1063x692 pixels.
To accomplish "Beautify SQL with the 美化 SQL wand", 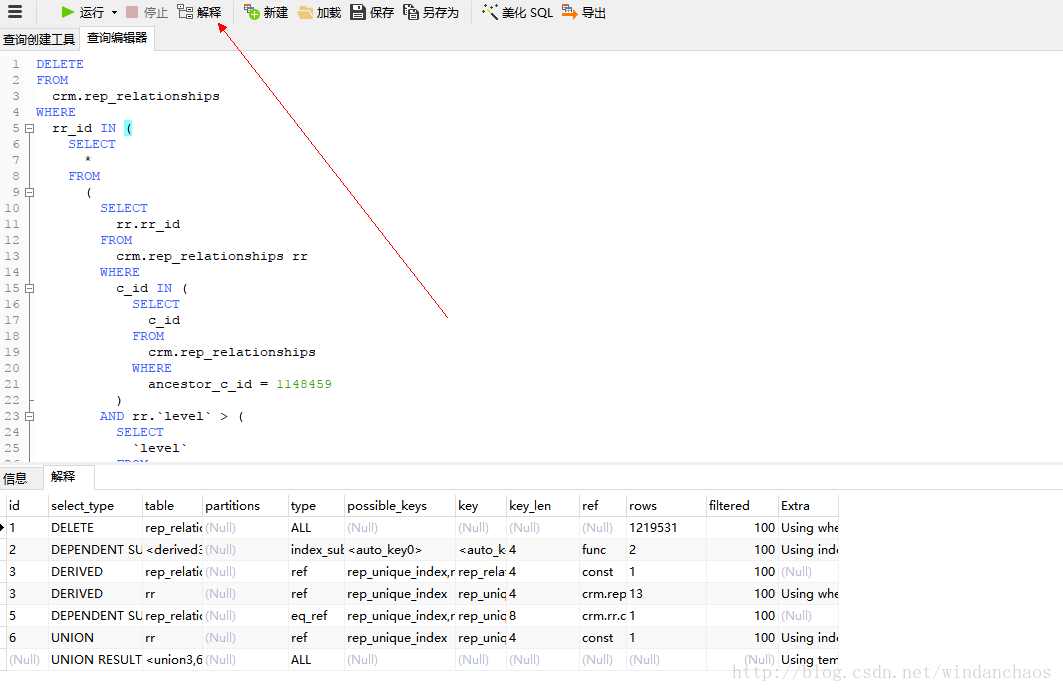I will click(490, 12).
